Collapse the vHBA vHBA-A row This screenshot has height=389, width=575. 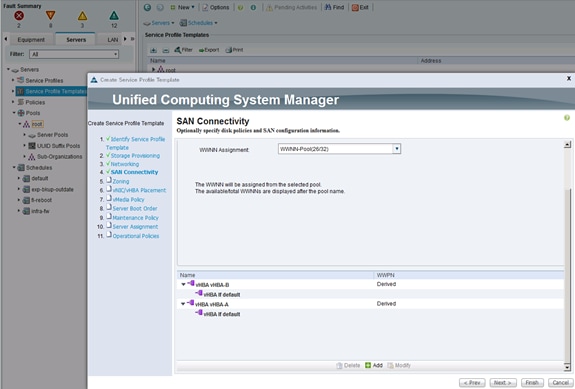coord(183,304)
